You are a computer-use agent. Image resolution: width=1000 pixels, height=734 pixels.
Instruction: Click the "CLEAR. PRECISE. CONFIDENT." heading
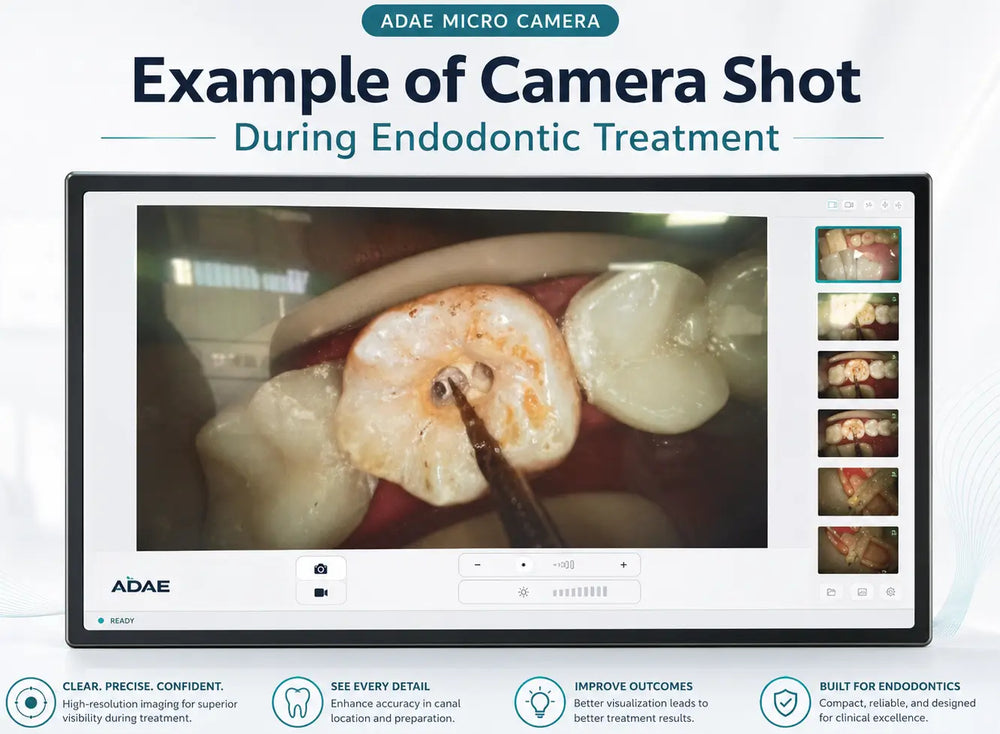point(143,686)
